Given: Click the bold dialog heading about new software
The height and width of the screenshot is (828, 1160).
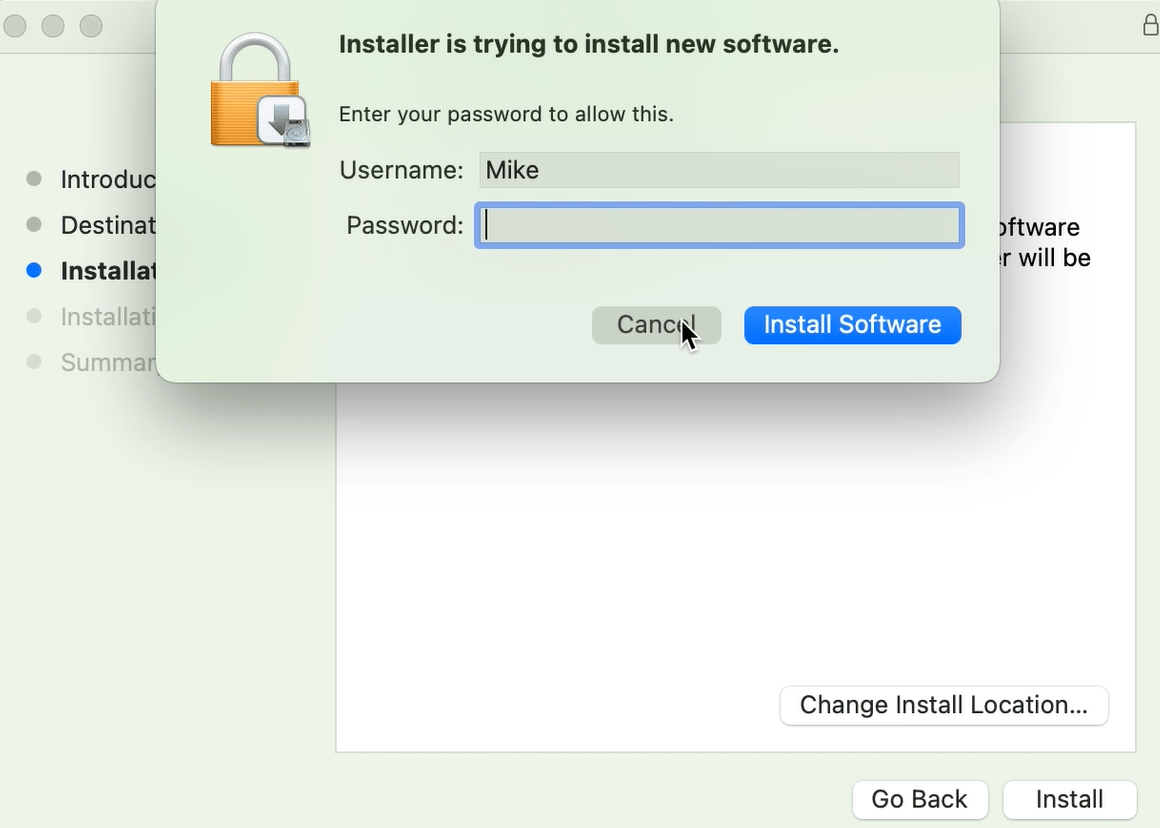Looking at the screenshot, I should pyautogui.click(x=588, y=44).
